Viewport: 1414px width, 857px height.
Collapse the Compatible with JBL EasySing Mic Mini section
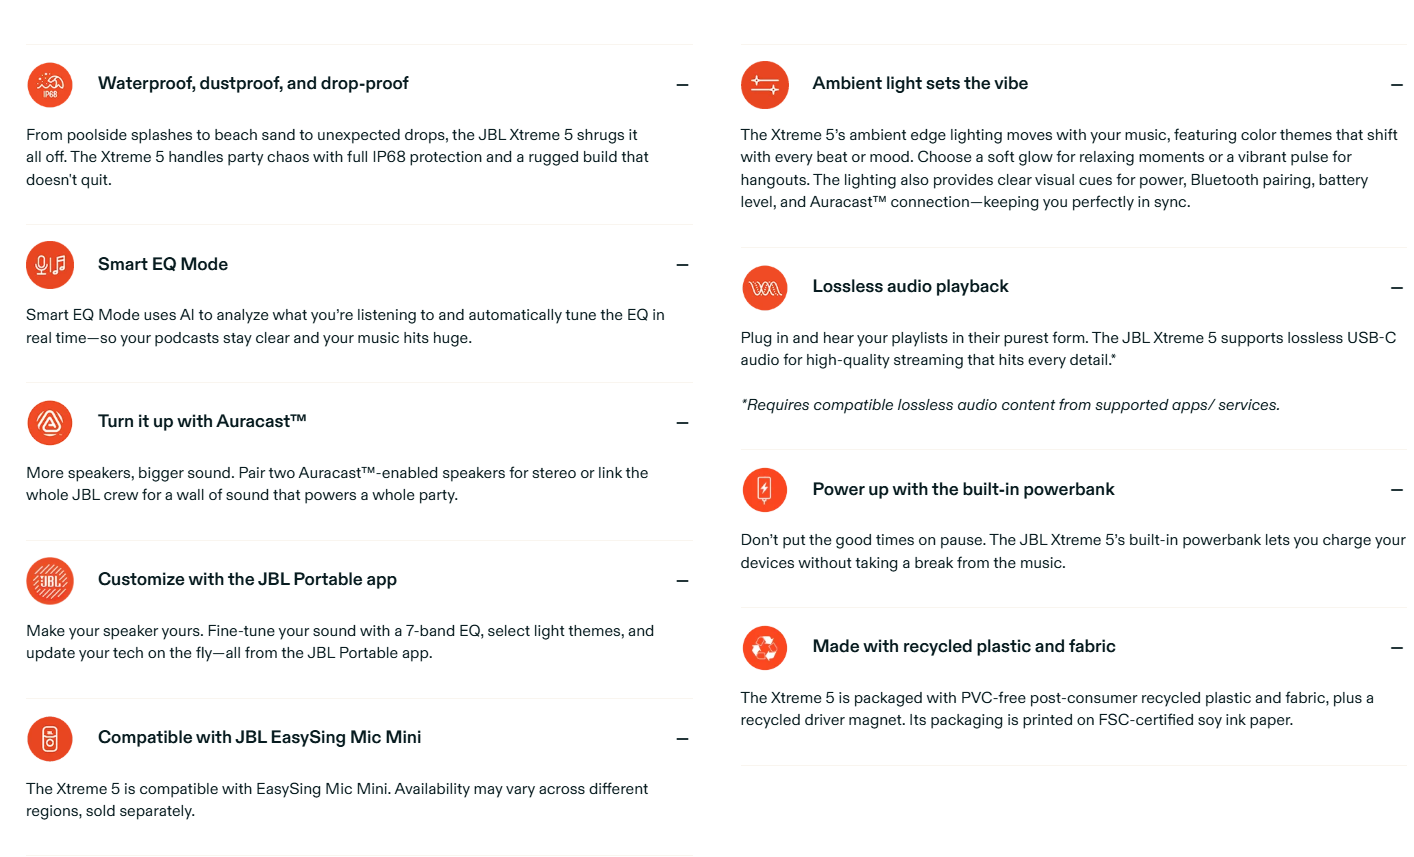682,739
